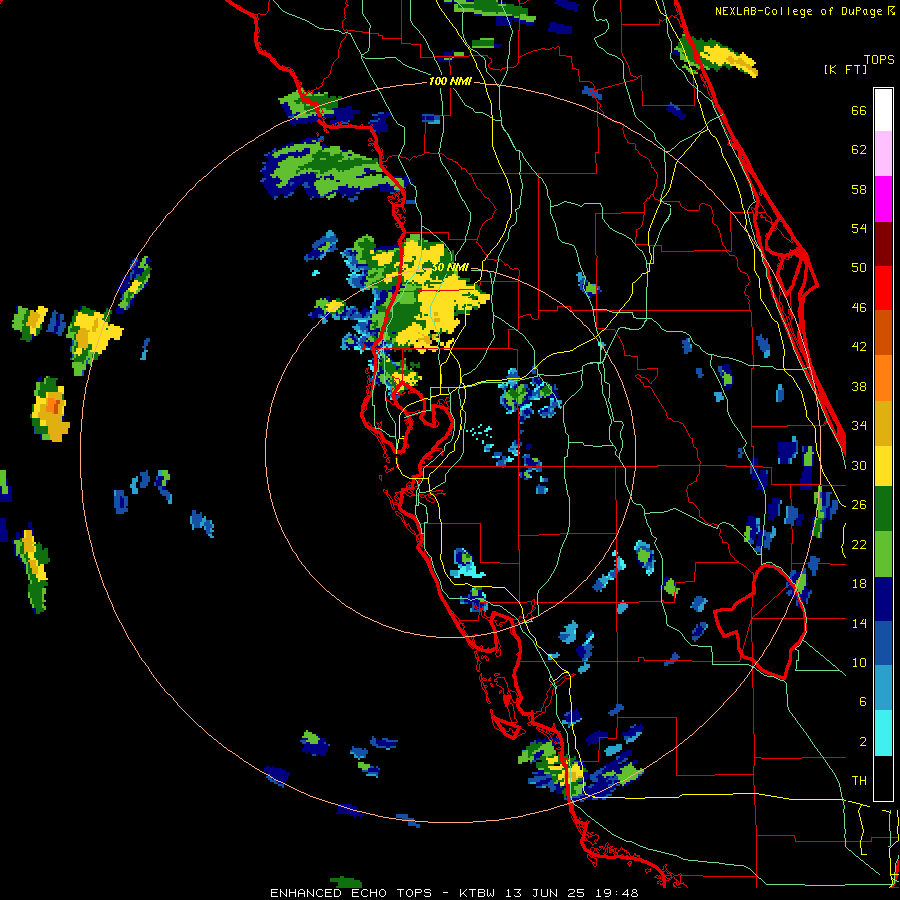Click the TOPS legend title
900x900 pixels.
tap(879, 60)
